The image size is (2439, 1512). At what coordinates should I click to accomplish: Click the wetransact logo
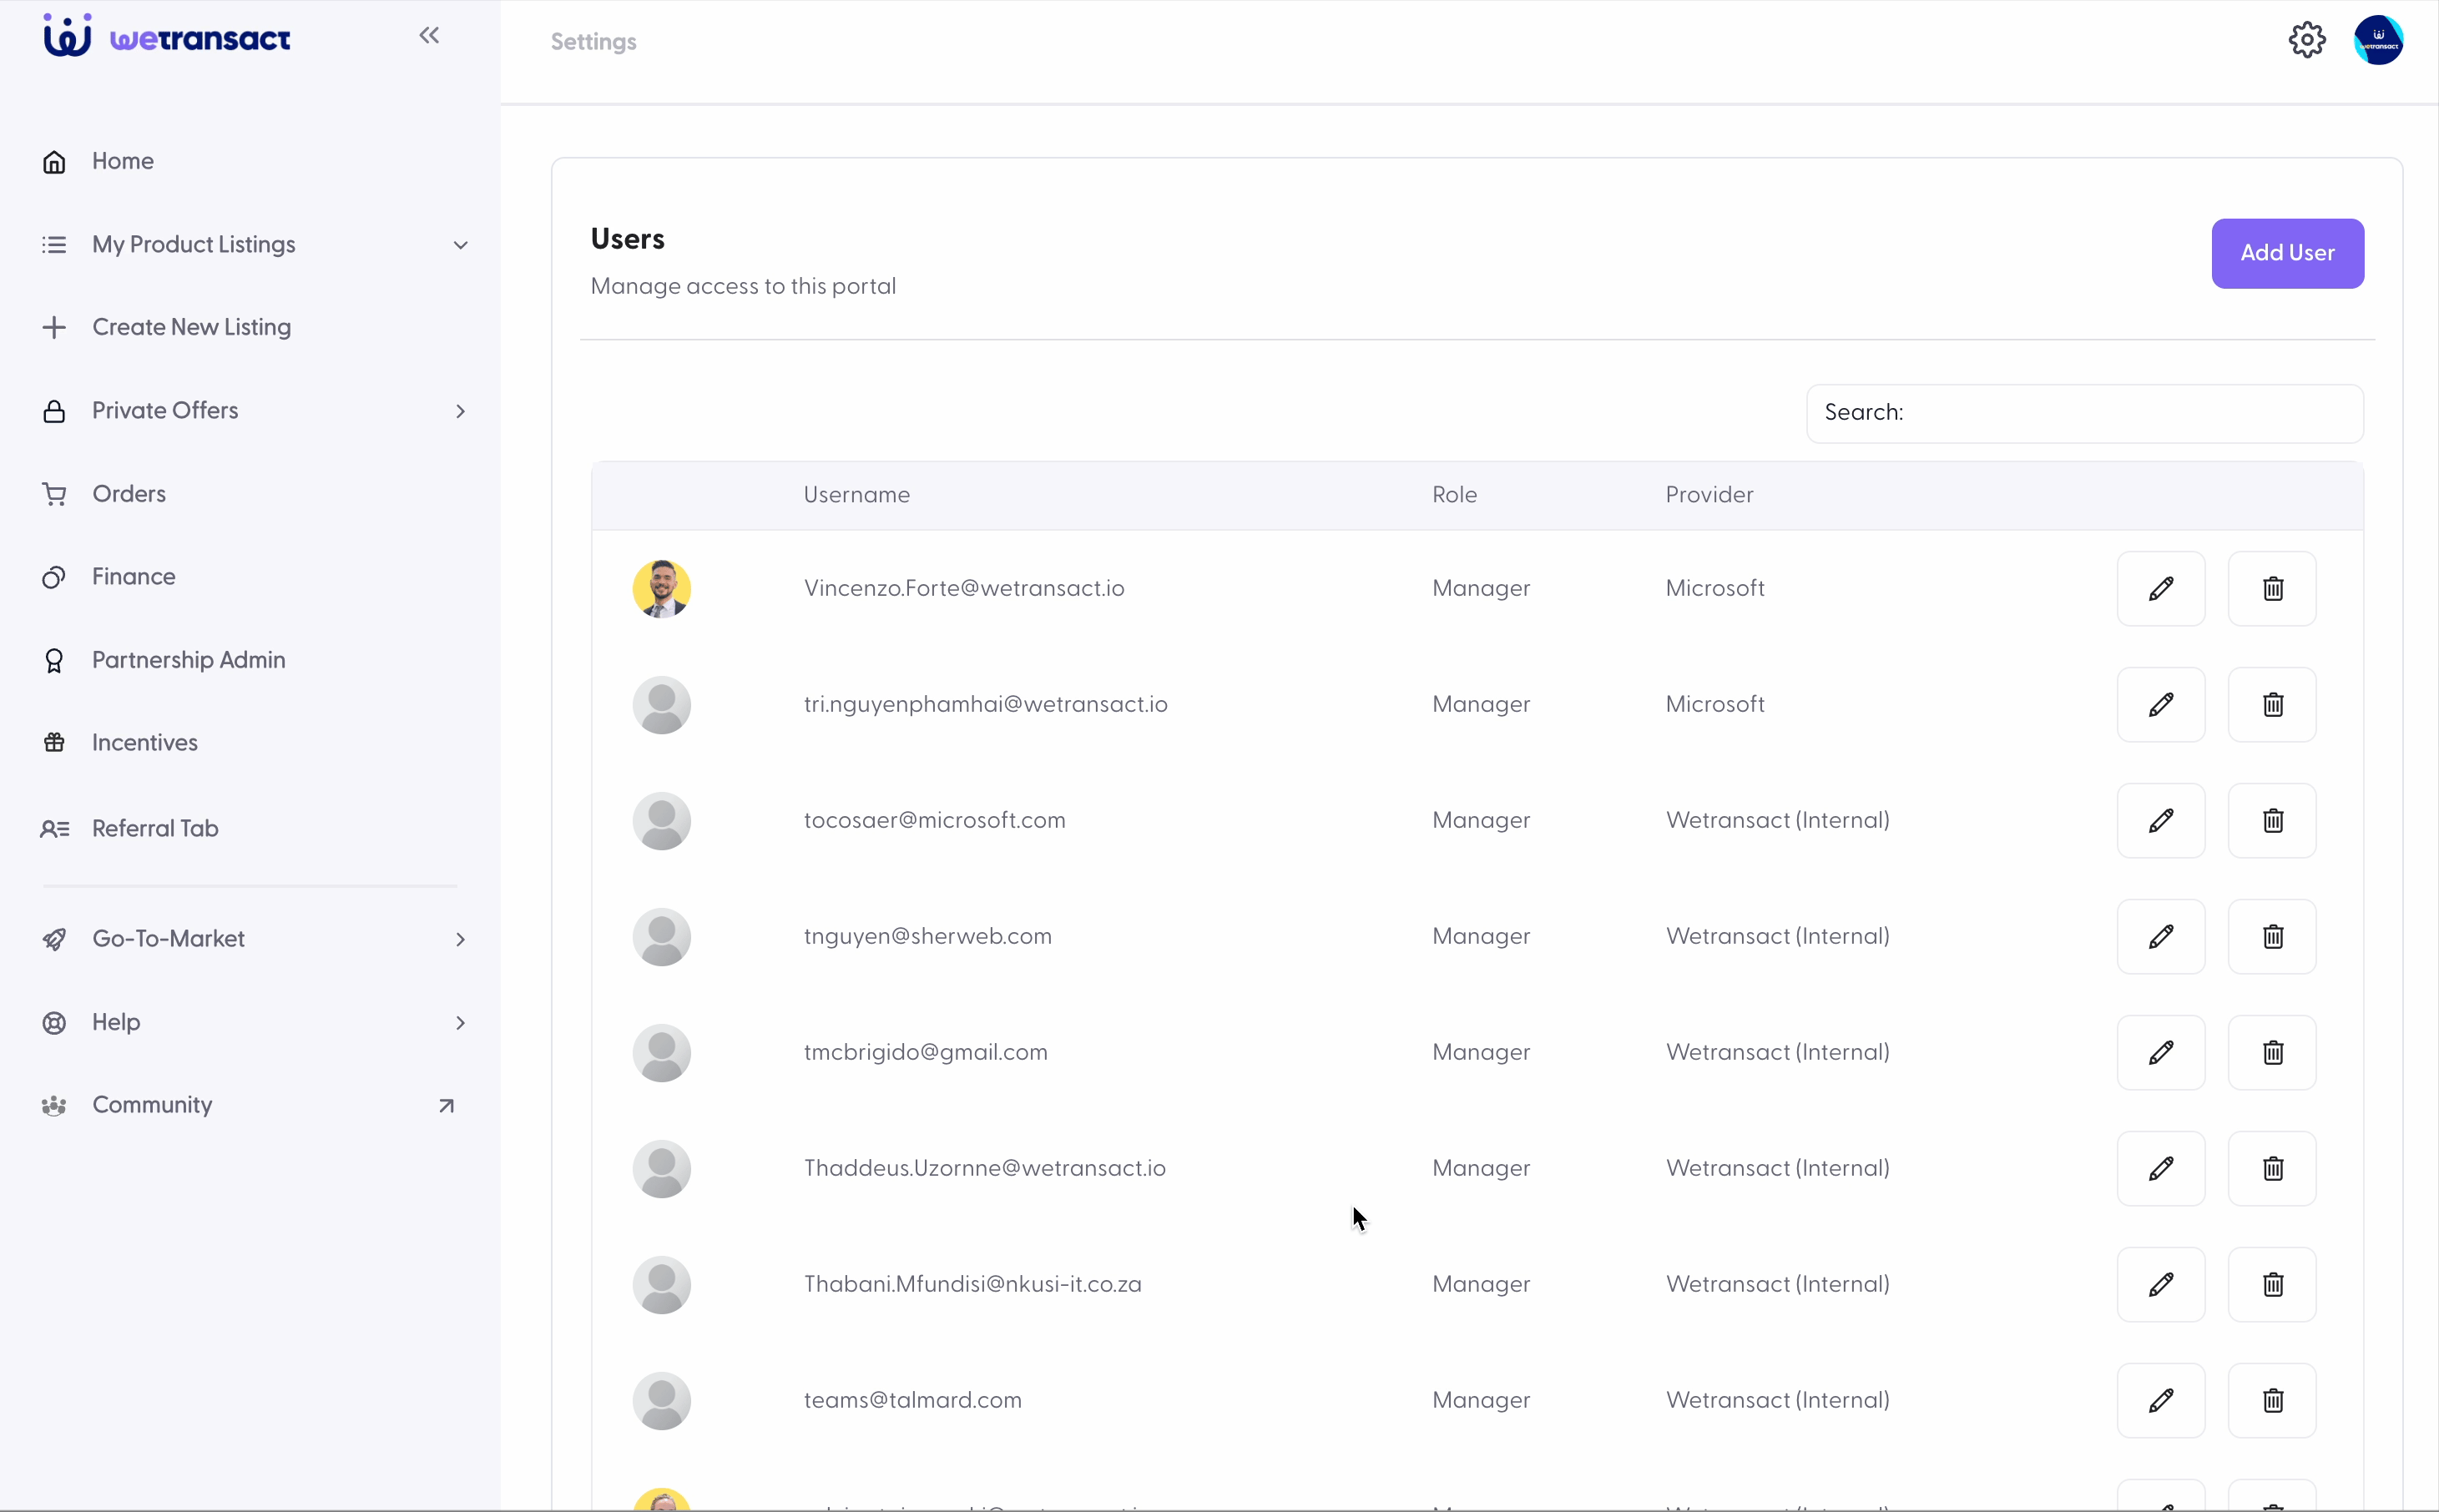click(x=167, y=36)
